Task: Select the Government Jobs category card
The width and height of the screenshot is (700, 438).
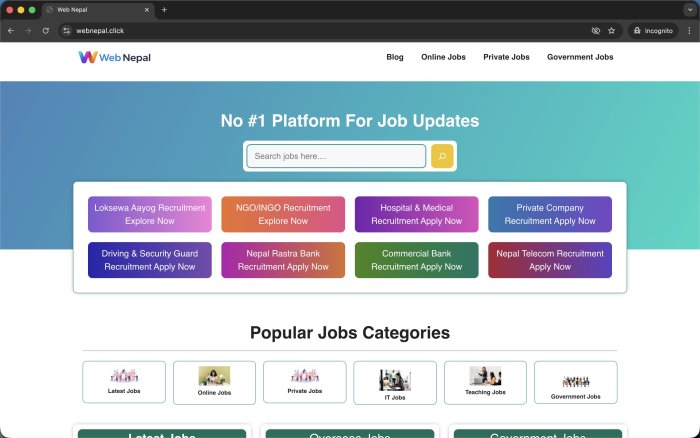Action: (576, 383)
